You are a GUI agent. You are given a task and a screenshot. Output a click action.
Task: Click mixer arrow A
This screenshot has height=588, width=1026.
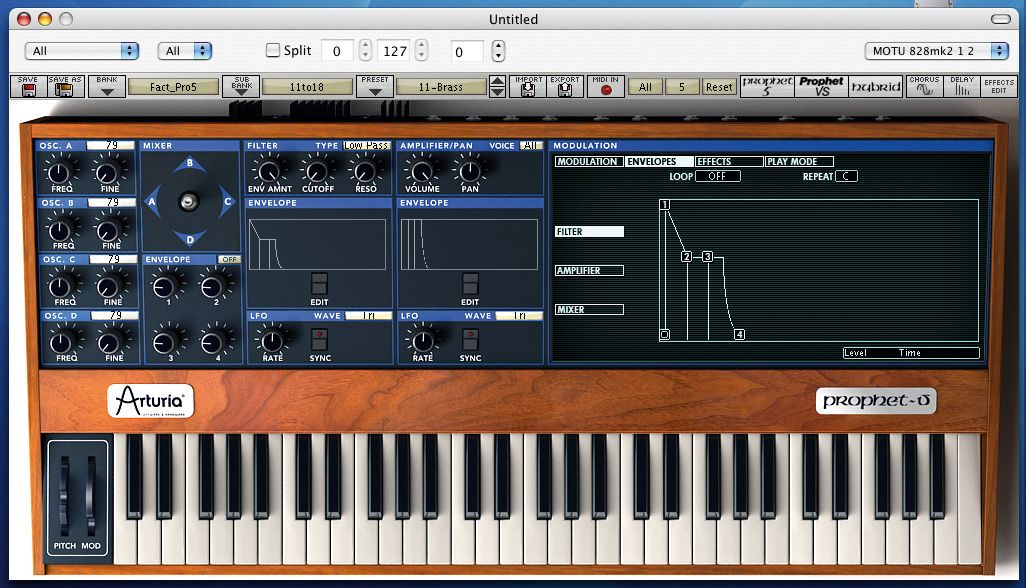pyautogui.click(x=152, y=201)
